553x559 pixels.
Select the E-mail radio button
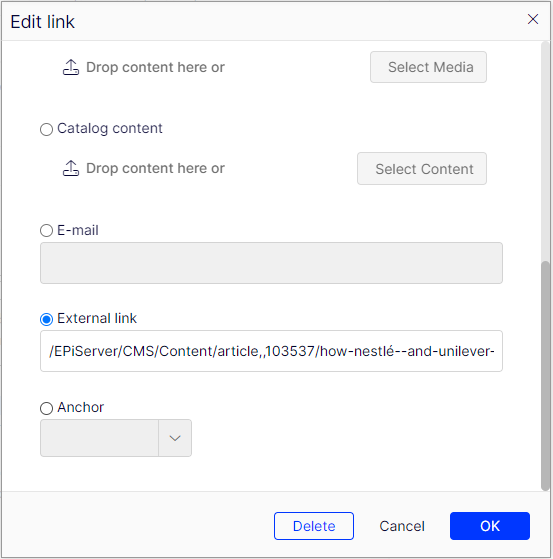46,230
